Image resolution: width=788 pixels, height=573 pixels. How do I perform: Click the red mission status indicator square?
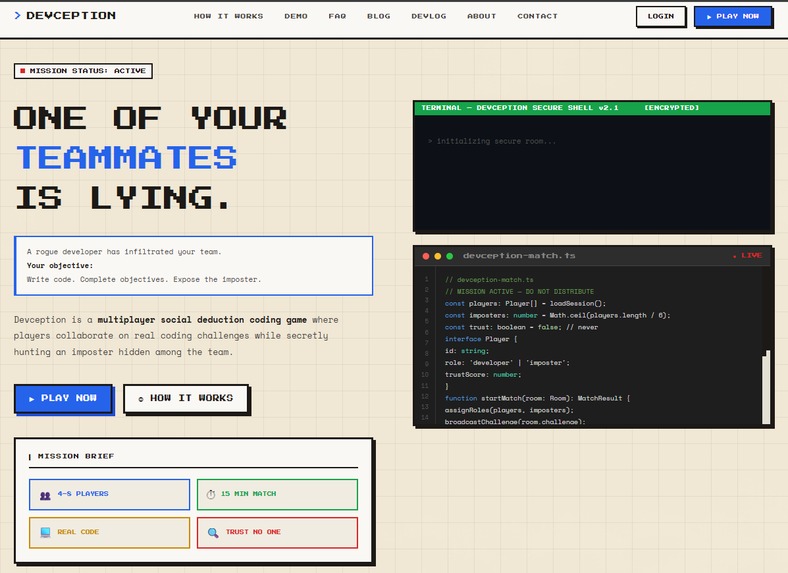click(x=23, y=71)
